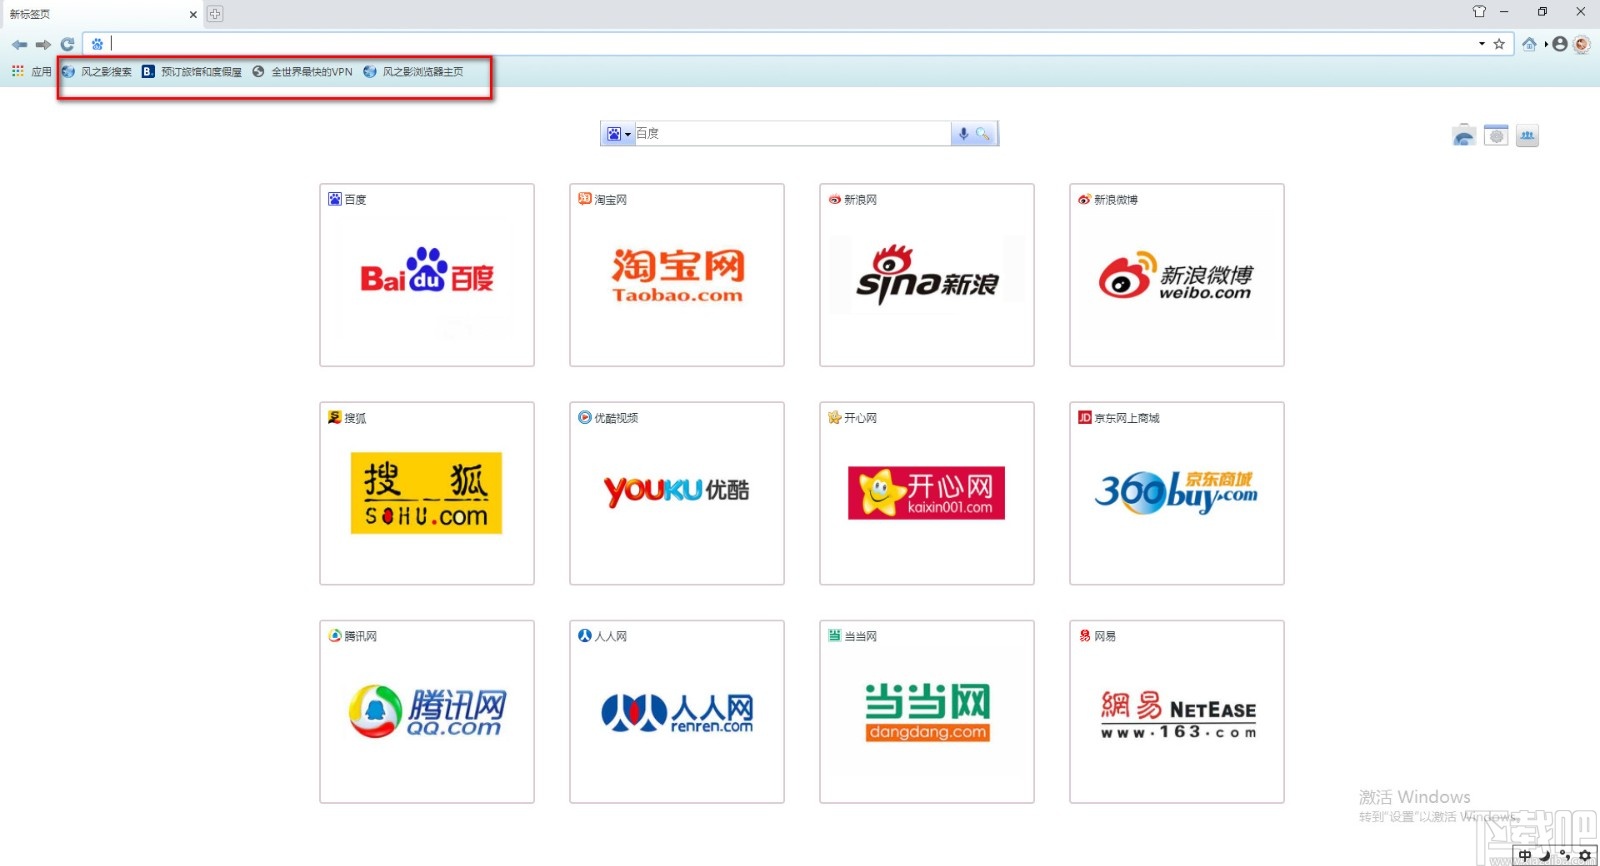Open the skin T-shirt icon in the title bar
This screenshot has width=1600, height=866.
pyautogui.click(x=1479, y=12)
